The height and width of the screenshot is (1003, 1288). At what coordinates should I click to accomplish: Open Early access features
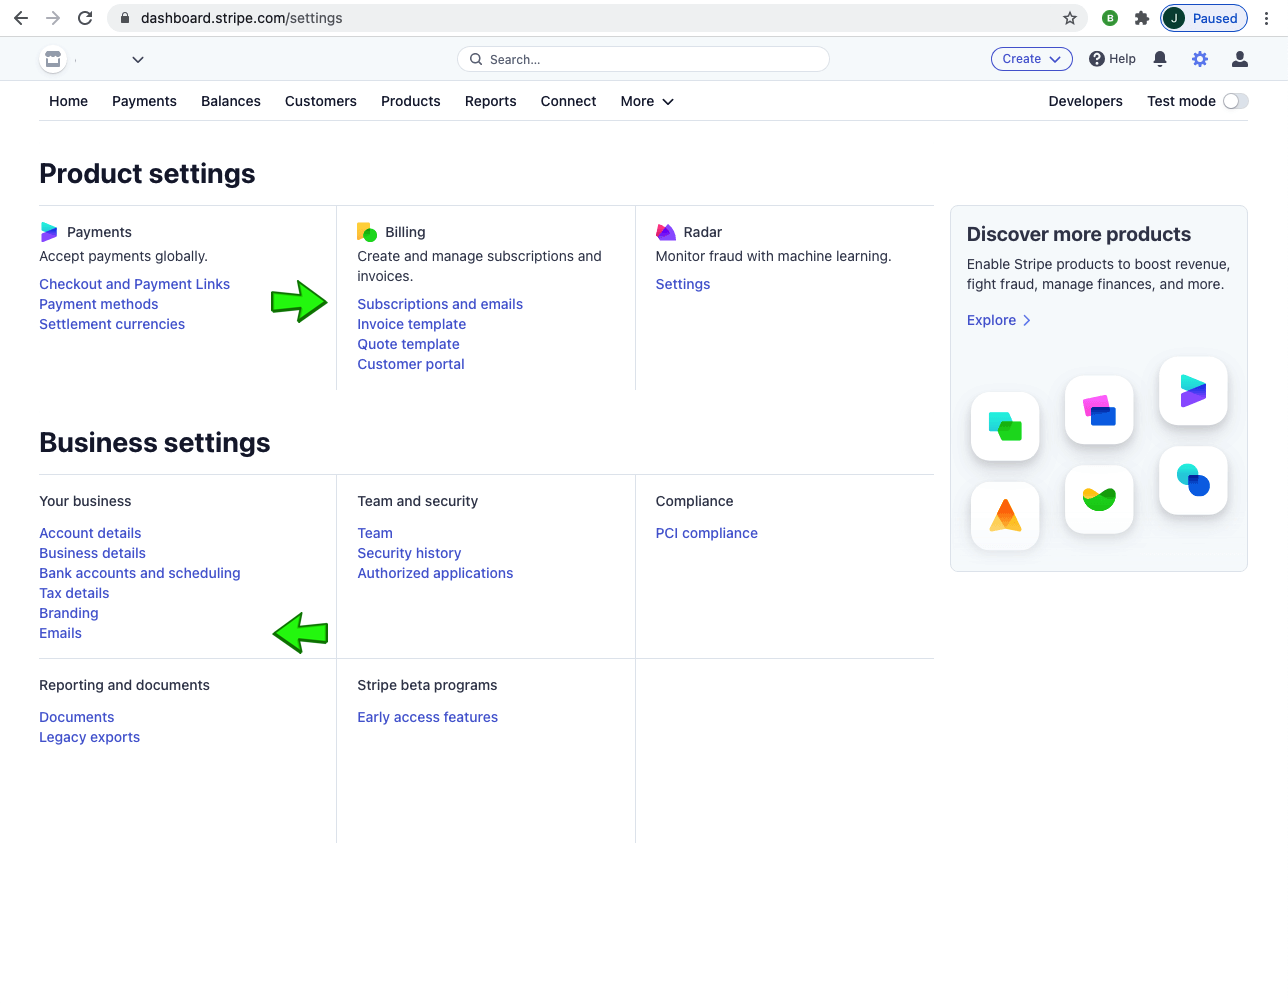point(427,717)
